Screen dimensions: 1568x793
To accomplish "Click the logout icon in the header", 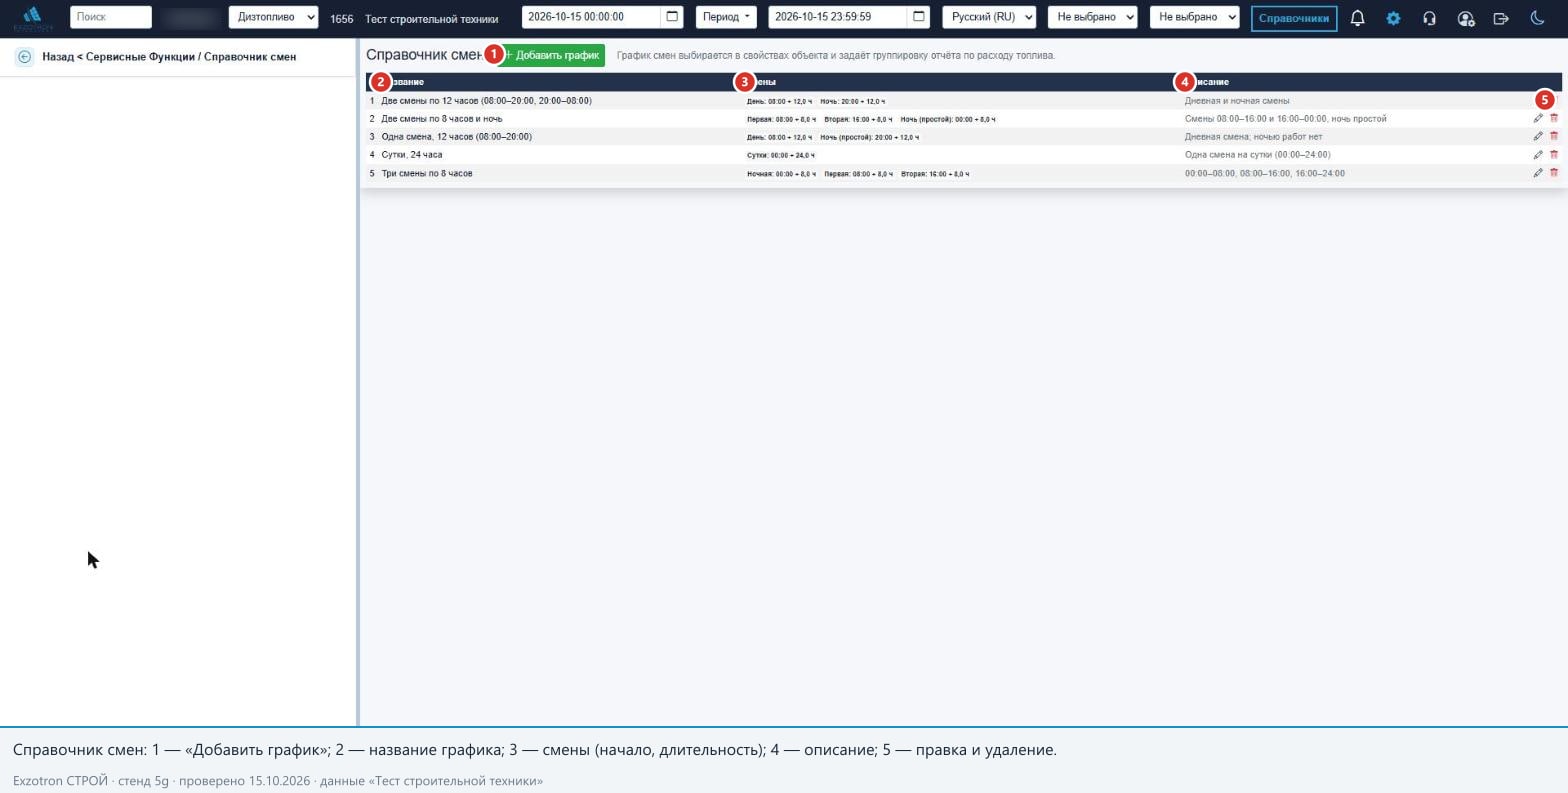I will [1501, 18].
